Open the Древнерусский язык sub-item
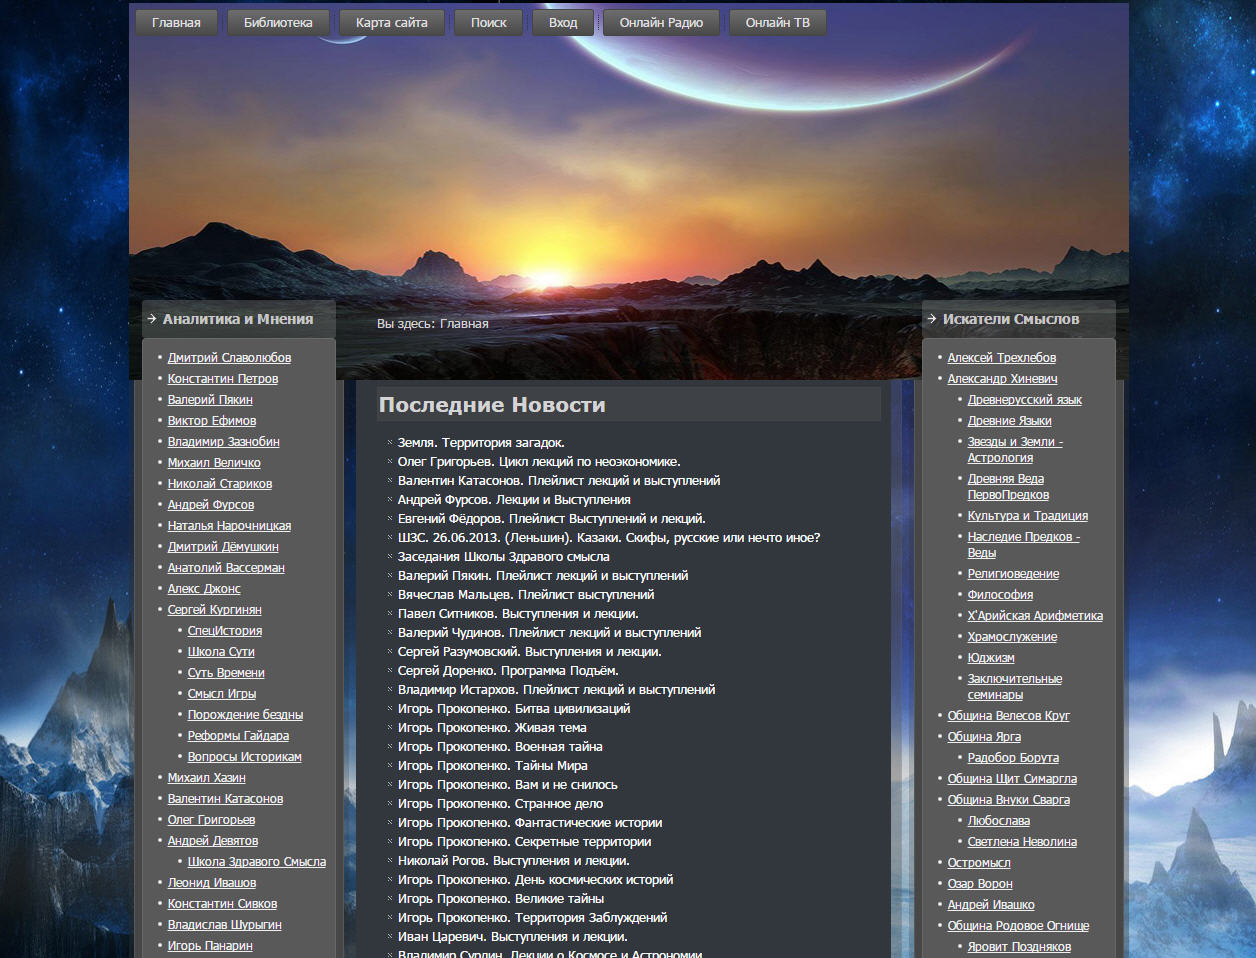Screen dimensions: 1256x958 pos(1024,400)
